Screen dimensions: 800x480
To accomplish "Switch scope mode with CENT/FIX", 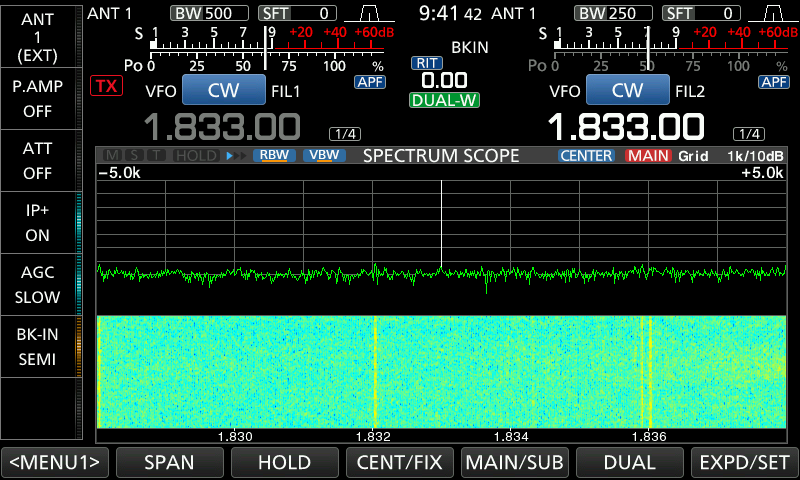I will tap(399, 463).
